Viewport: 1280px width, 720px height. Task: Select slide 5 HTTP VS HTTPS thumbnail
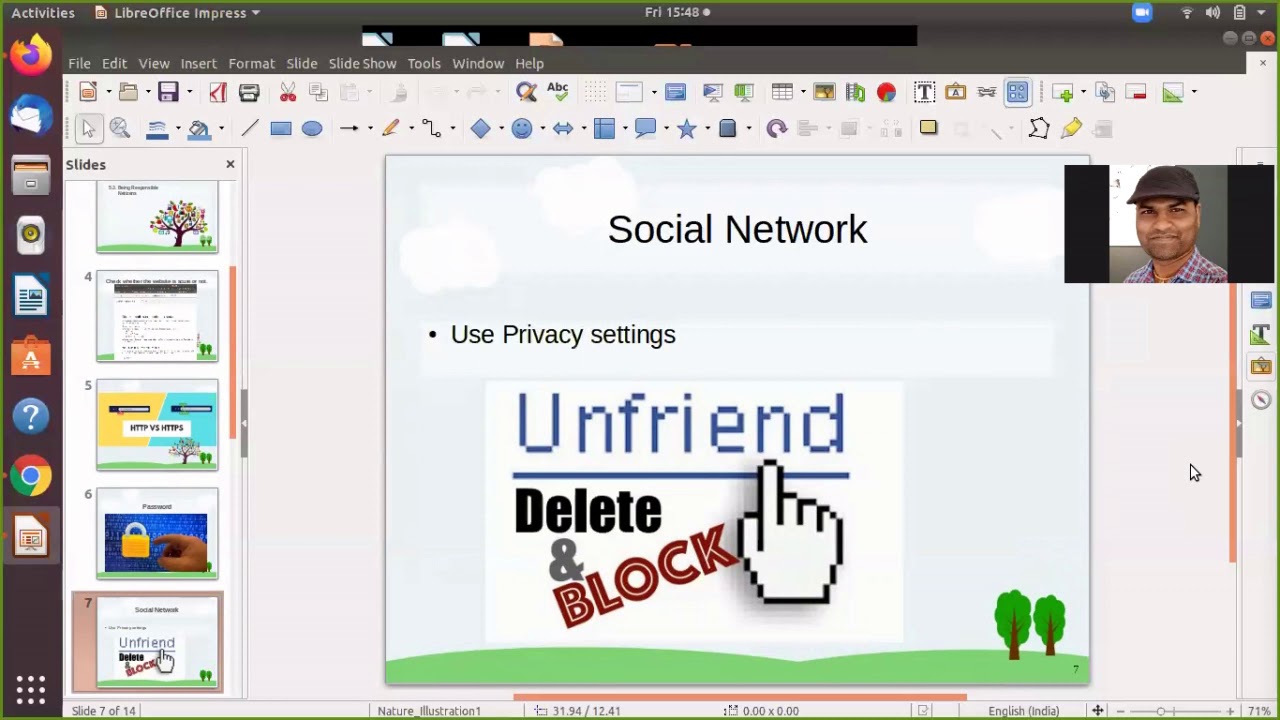coord(157,425)
